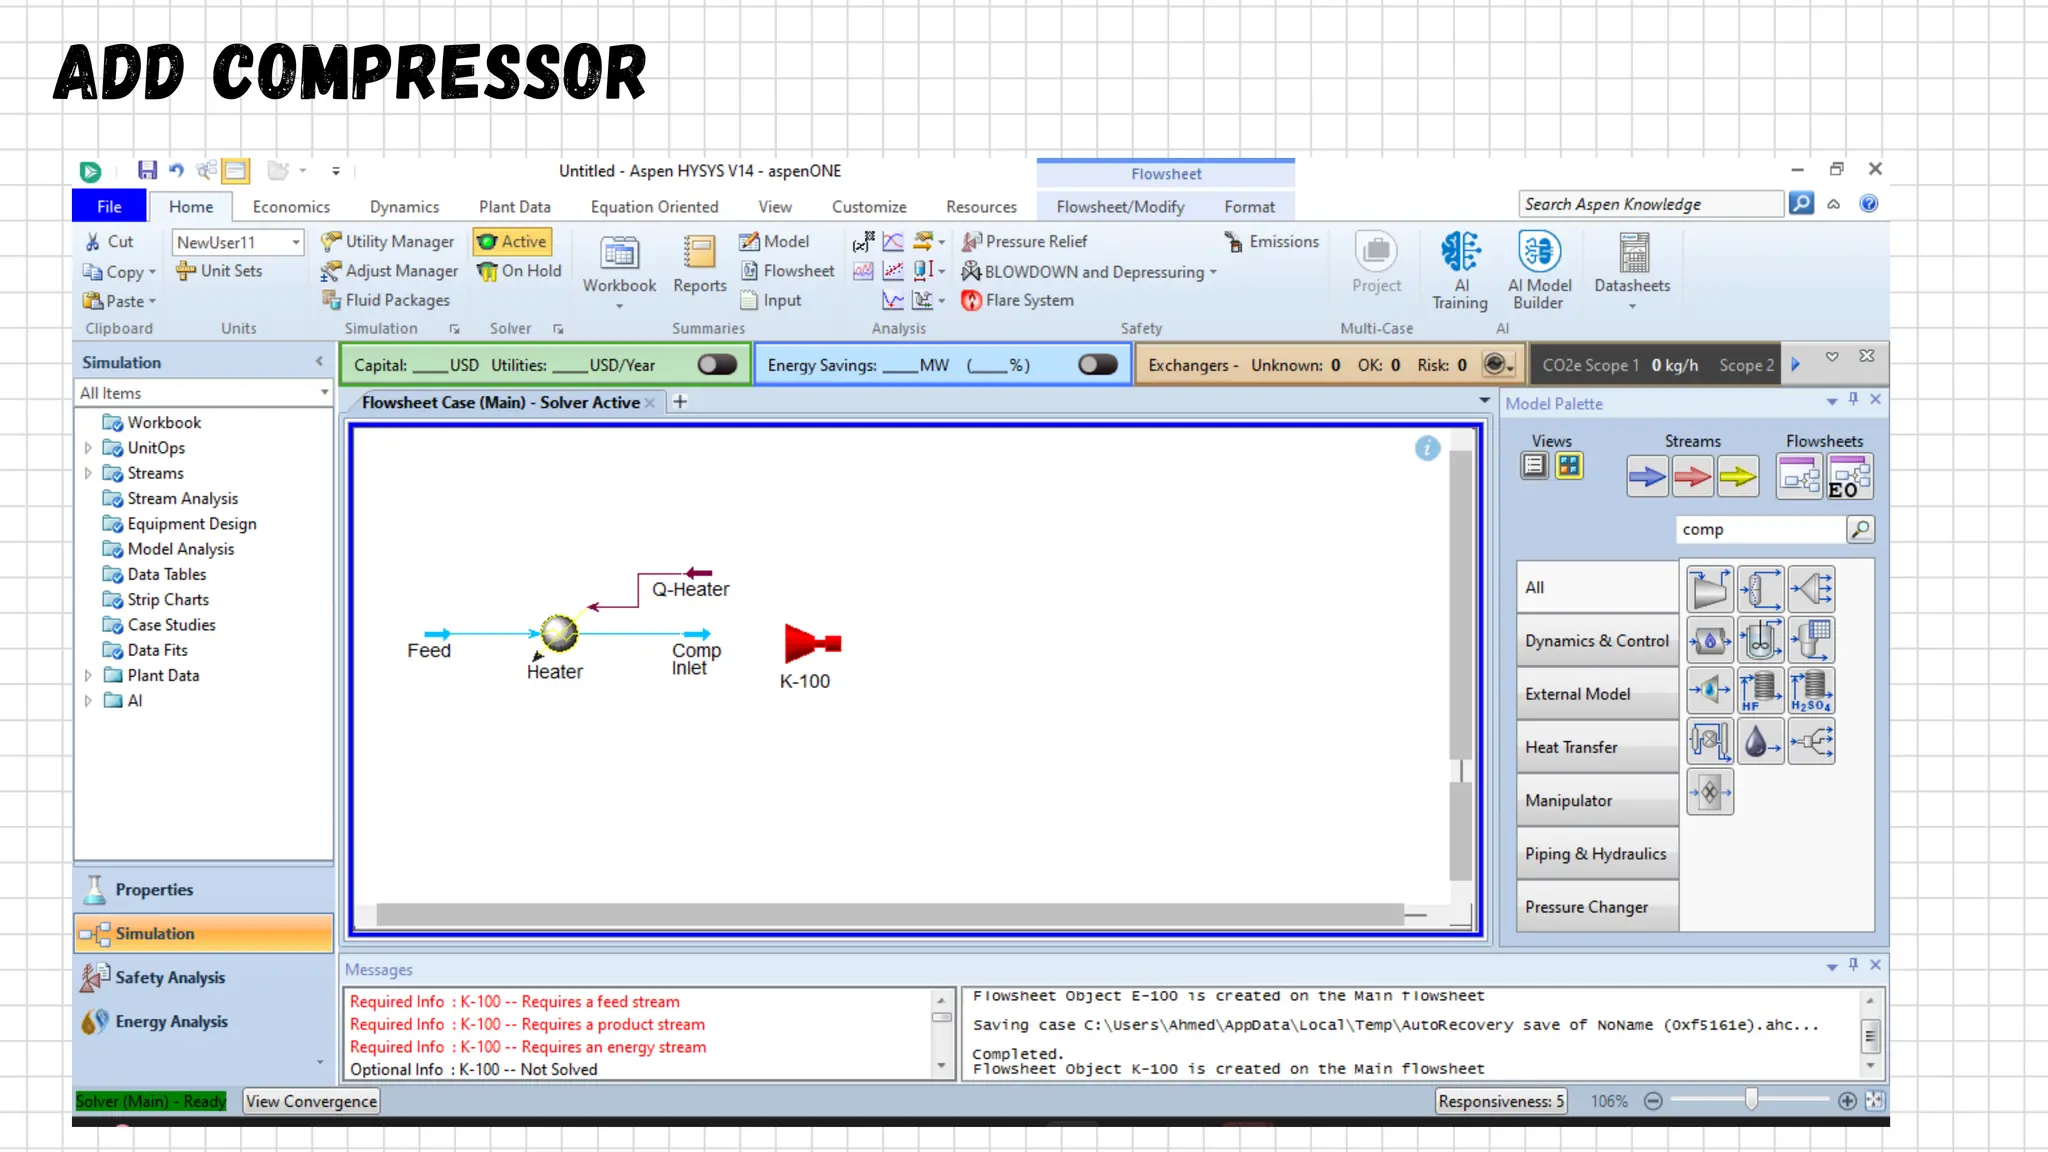Collapse the Simulation navigation pane
The image size is (2048, 1152).
[319, 362]
